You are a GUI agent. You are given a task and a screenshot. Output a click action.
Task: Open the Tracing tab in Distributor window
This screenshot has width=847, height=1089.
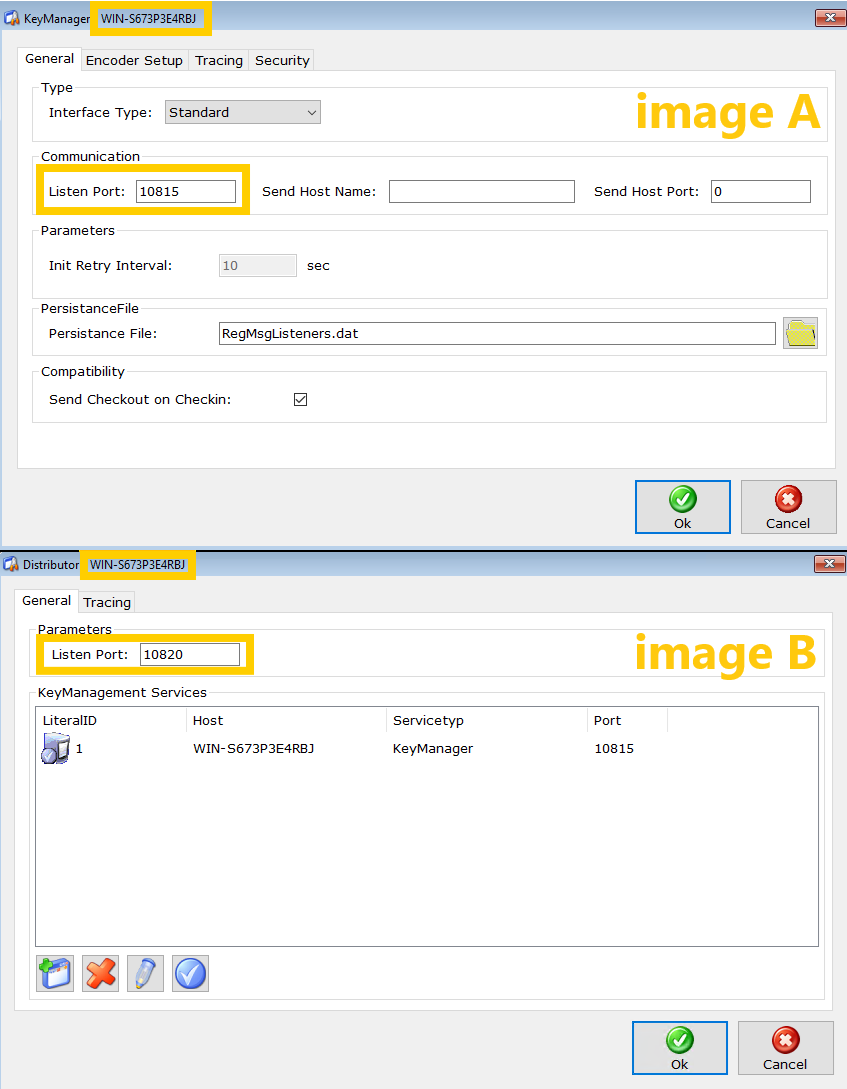coord(107,602)
